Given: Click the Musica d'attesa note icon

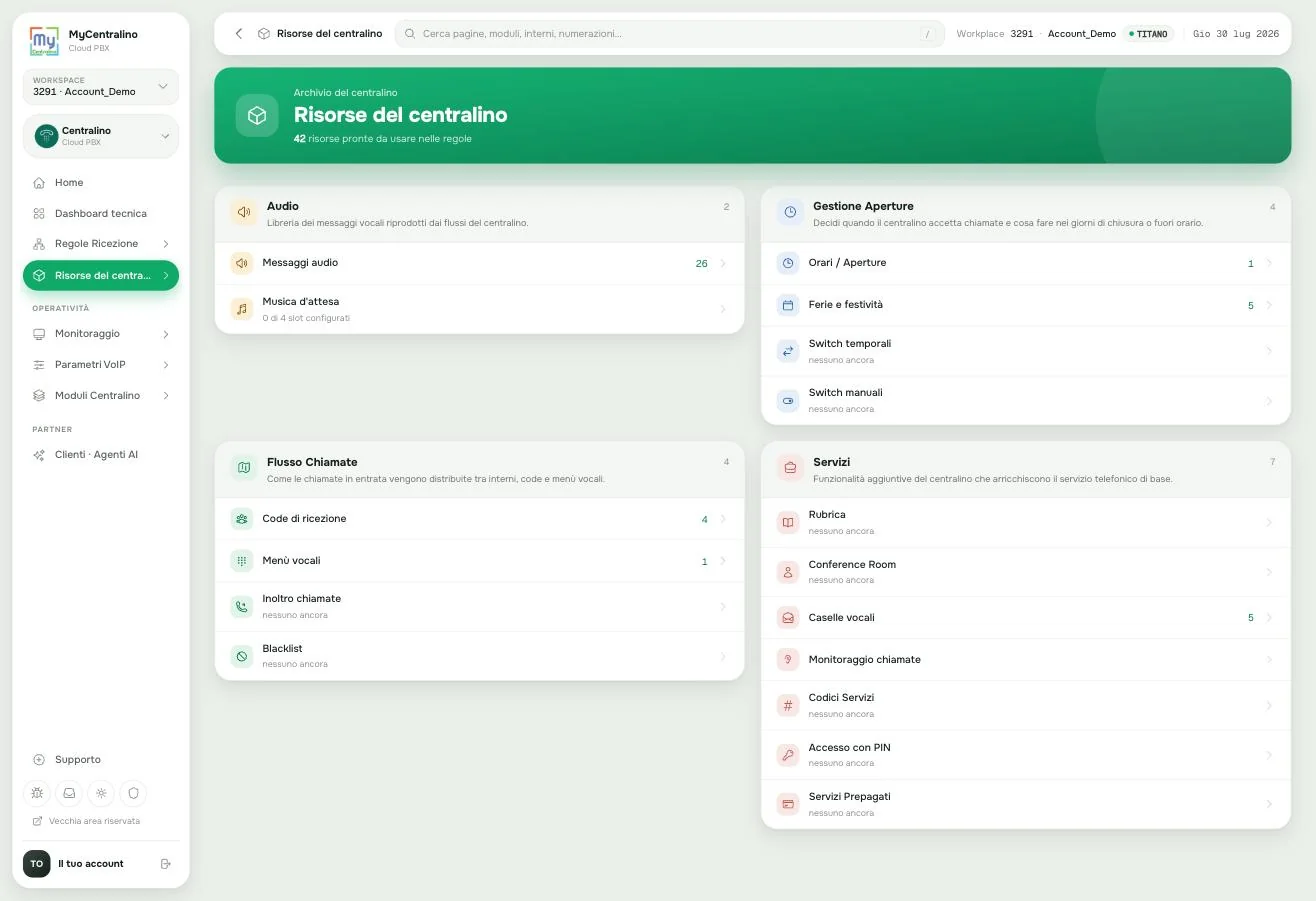Looking at the screenshot, I should (242, 309).
